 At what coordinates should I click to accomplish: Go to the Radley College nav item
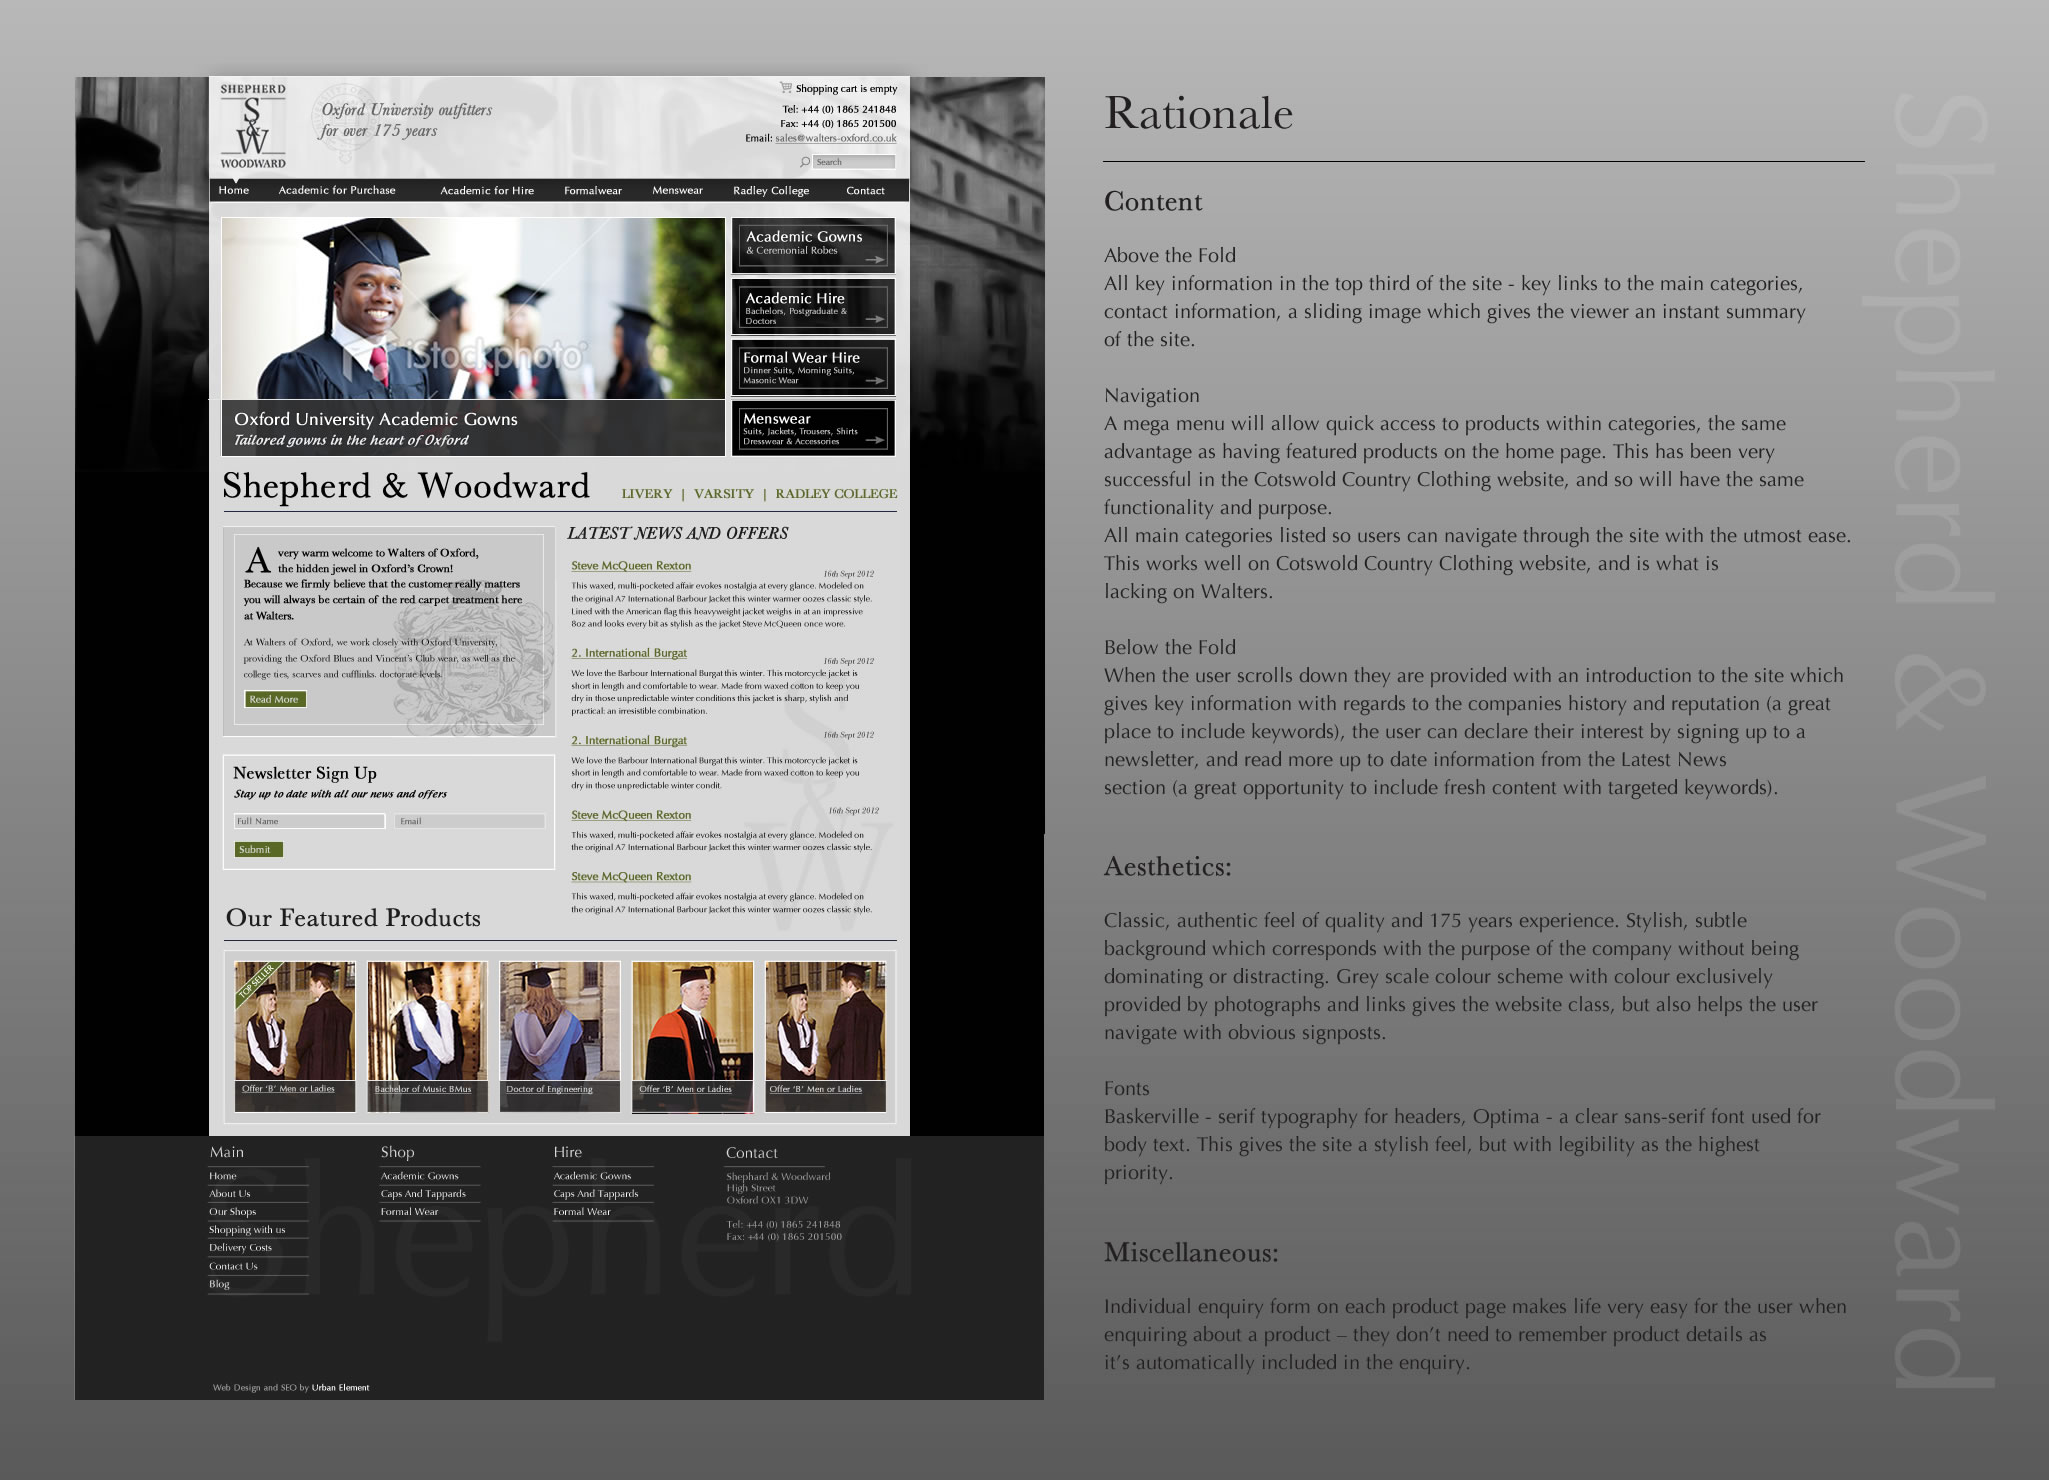771,190
